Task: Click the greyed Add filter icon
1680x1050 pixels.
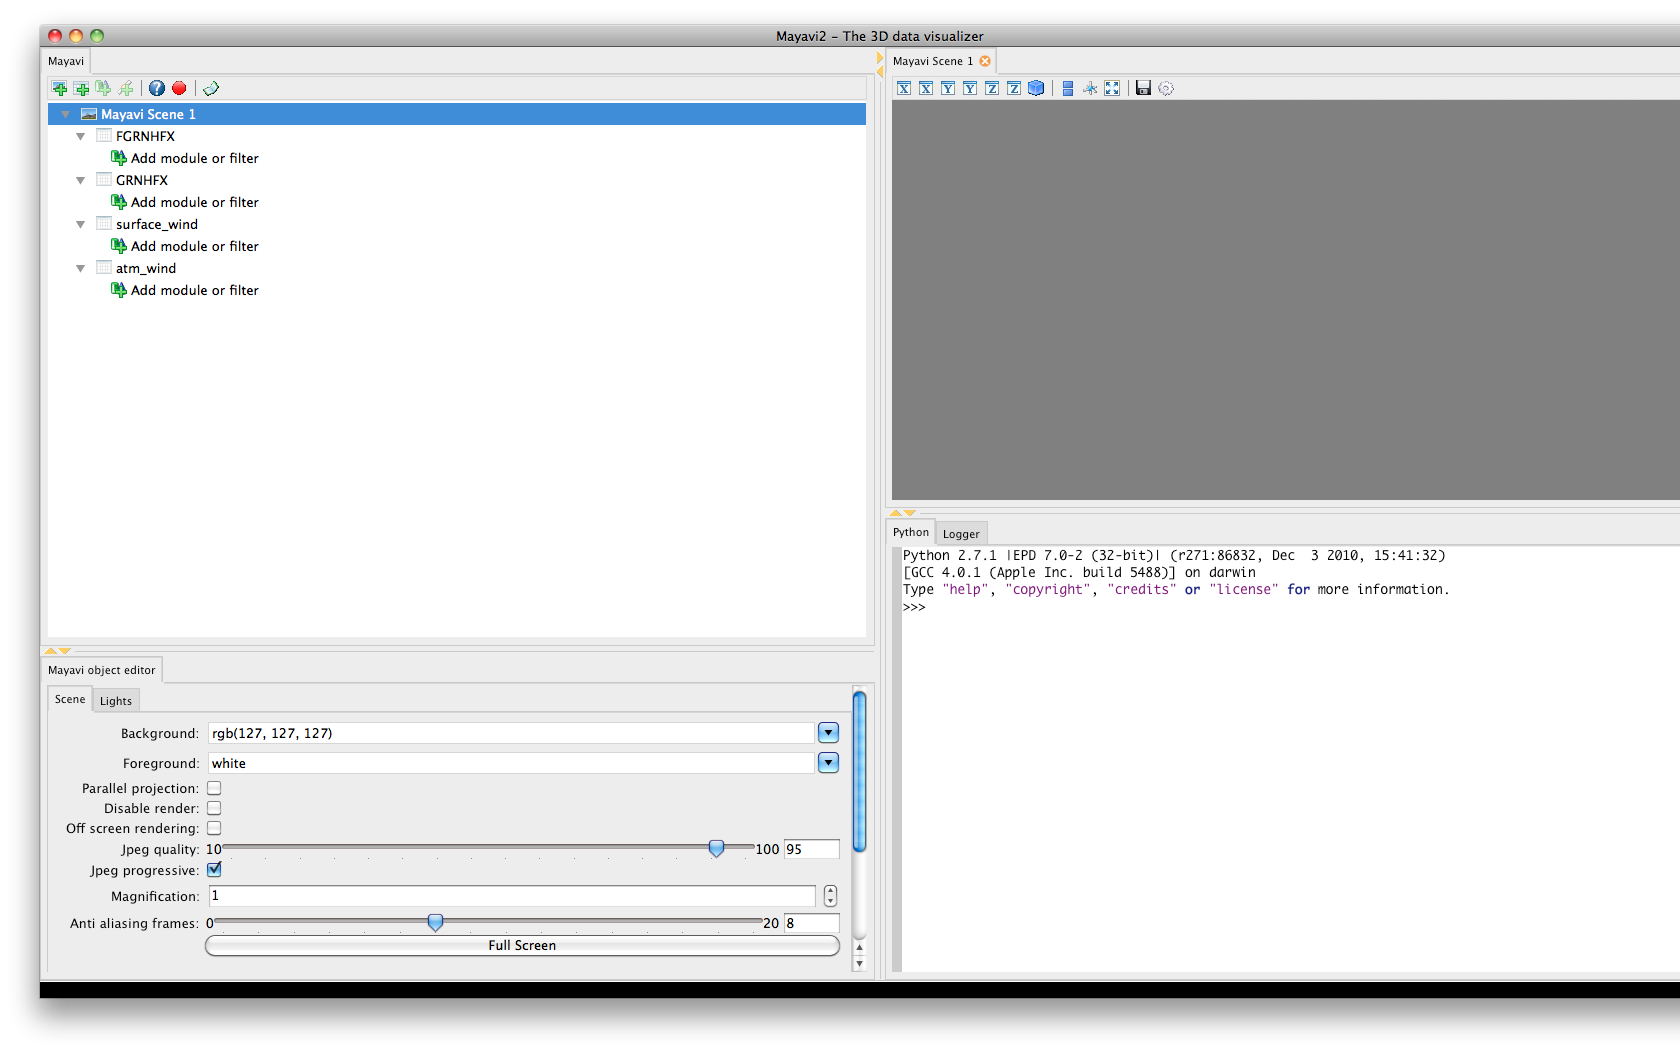Action: [x=126, y=89]
